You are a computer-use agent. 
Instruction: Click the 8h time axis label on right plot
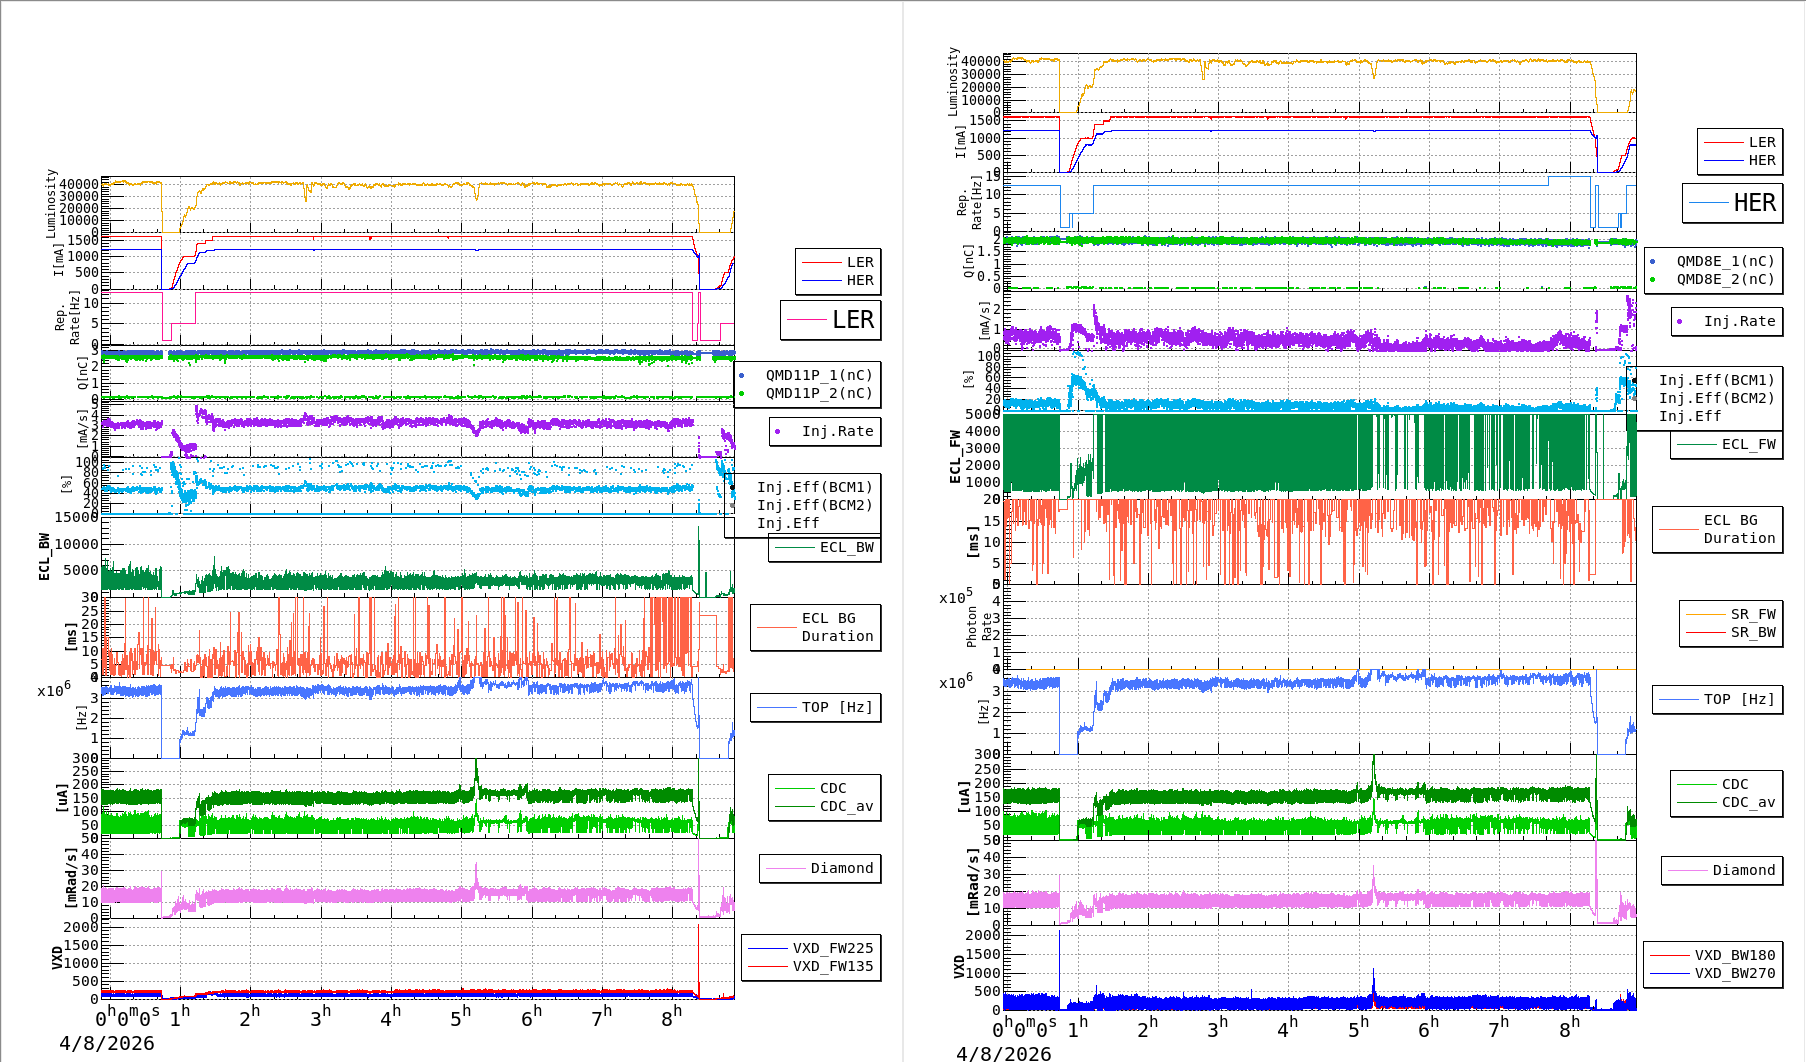[1568, 1028]
